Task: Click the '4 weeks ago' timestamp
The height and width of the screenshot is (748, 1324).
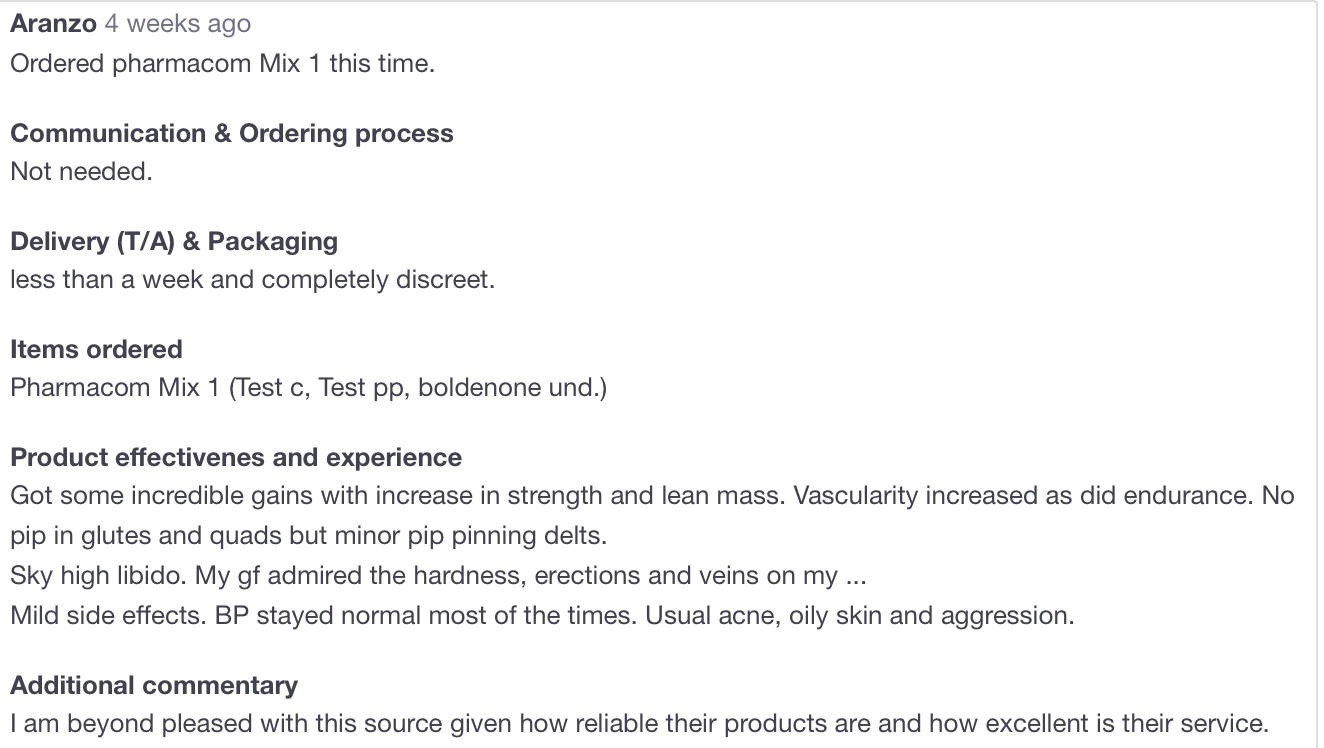Action: pyautogui.click(x=178, y=23)
